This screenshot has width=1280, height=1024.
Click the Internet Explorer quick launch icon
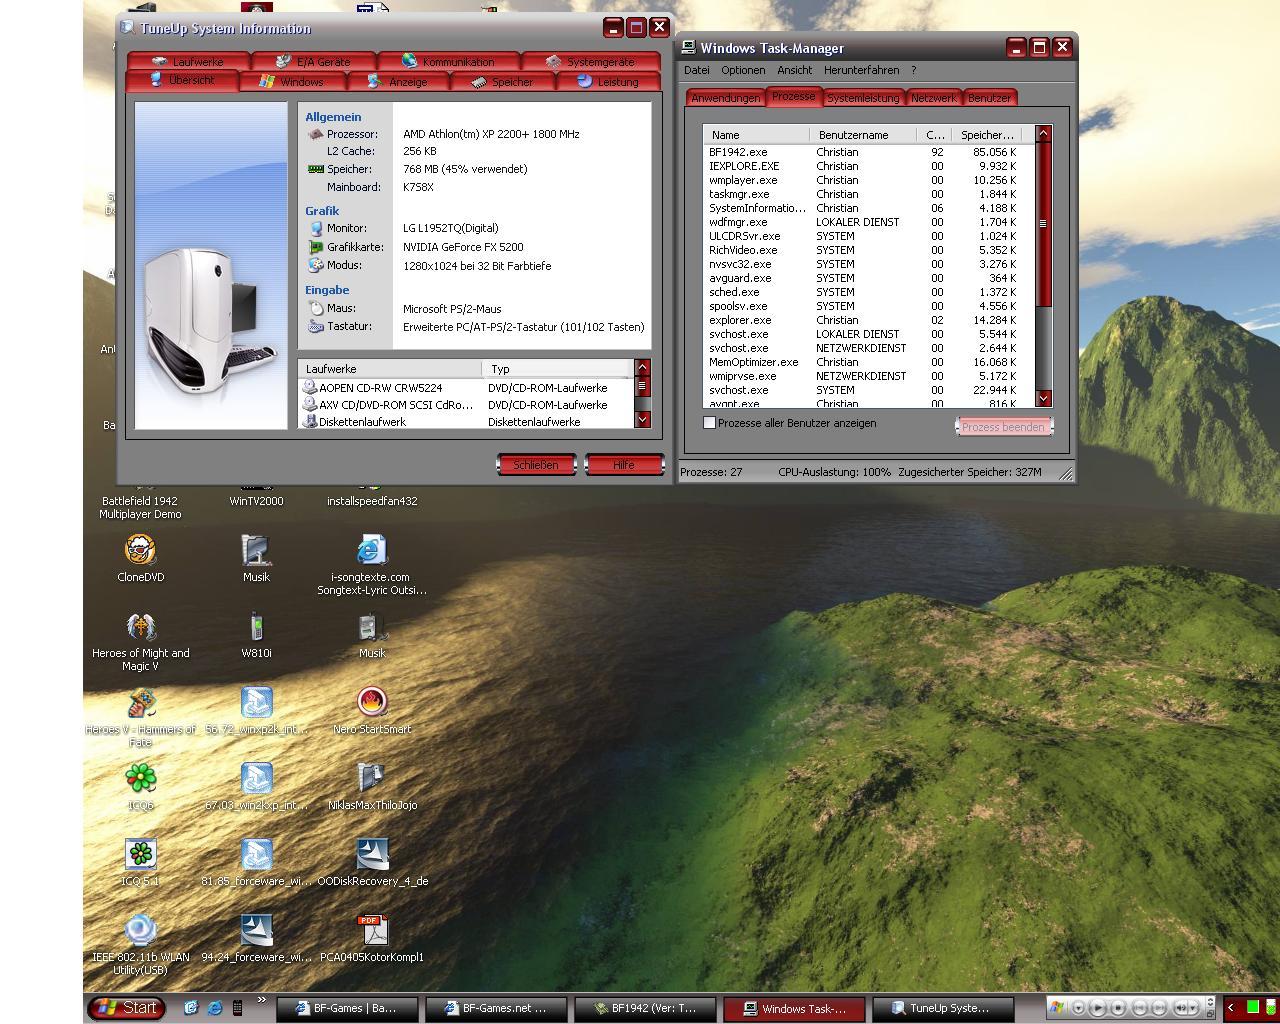click(214, 1008)
